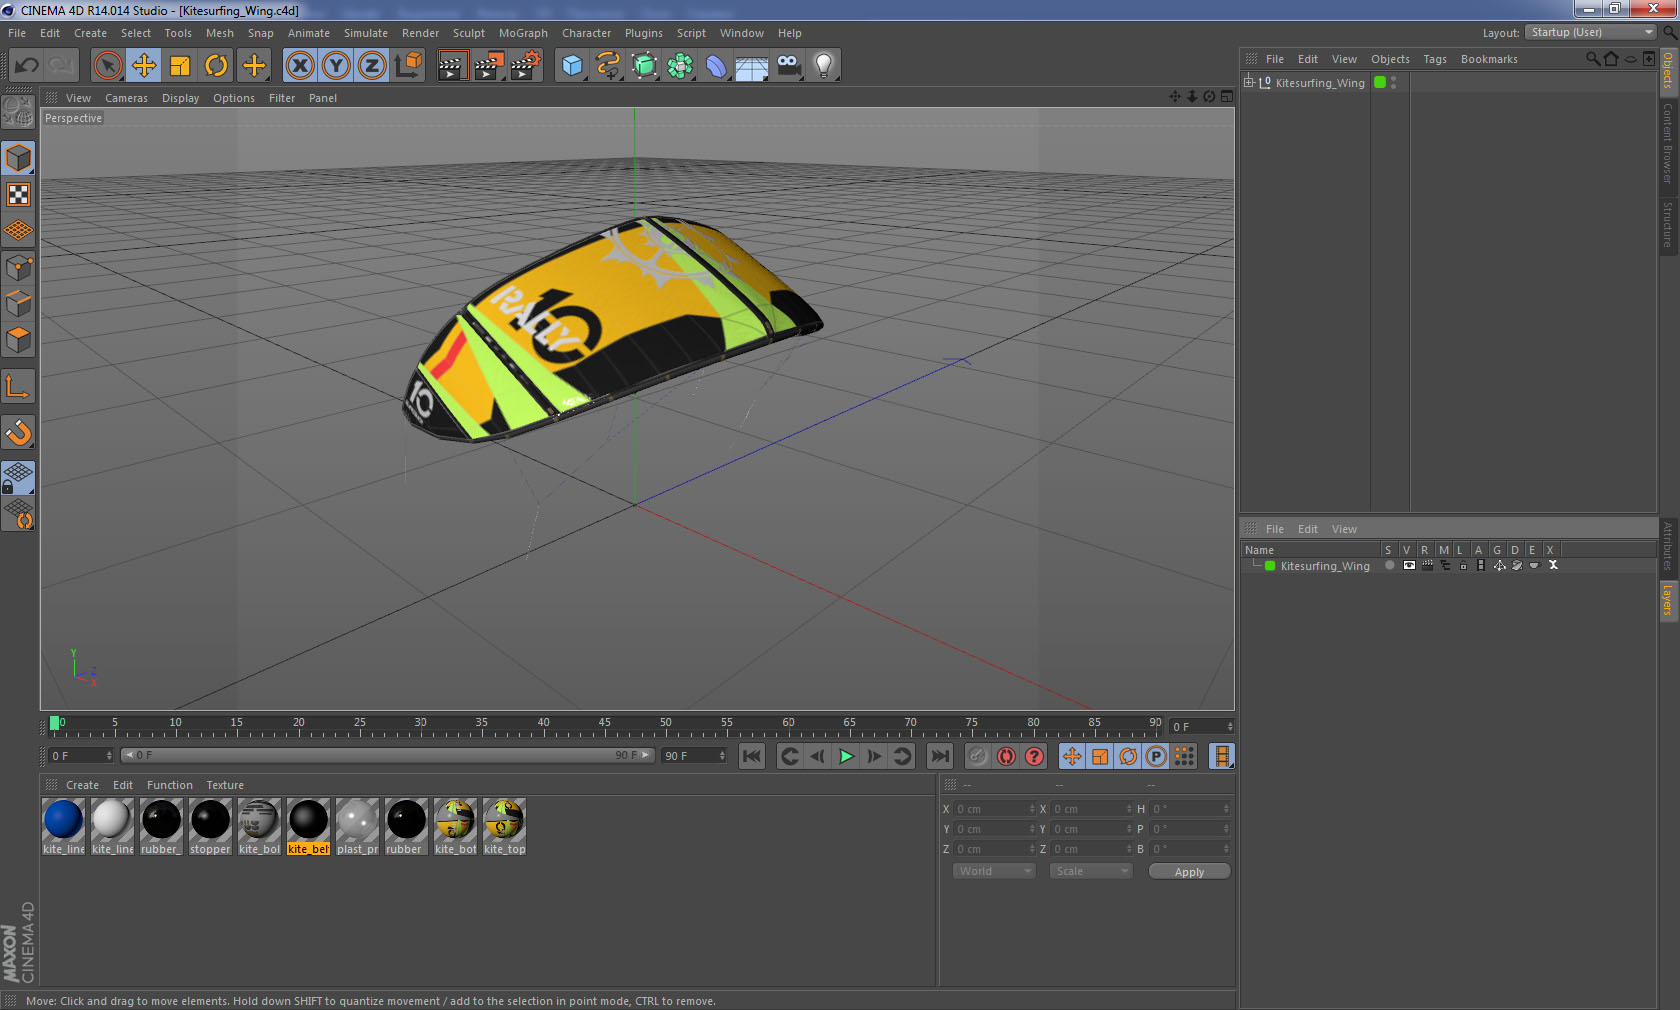The image size is (1680, 1010).
Task: Open the Character menu
Action: tap(586, 33)
